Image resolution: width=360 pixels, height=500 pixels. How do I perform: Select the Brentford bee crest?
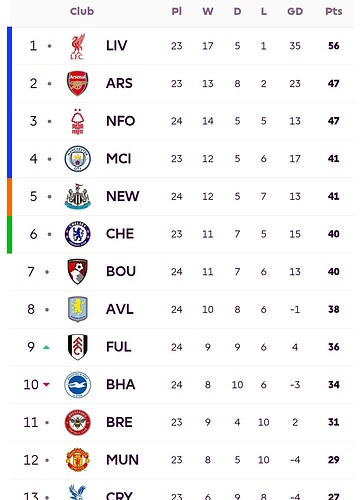pyautogui.click(x=77, y=422)
